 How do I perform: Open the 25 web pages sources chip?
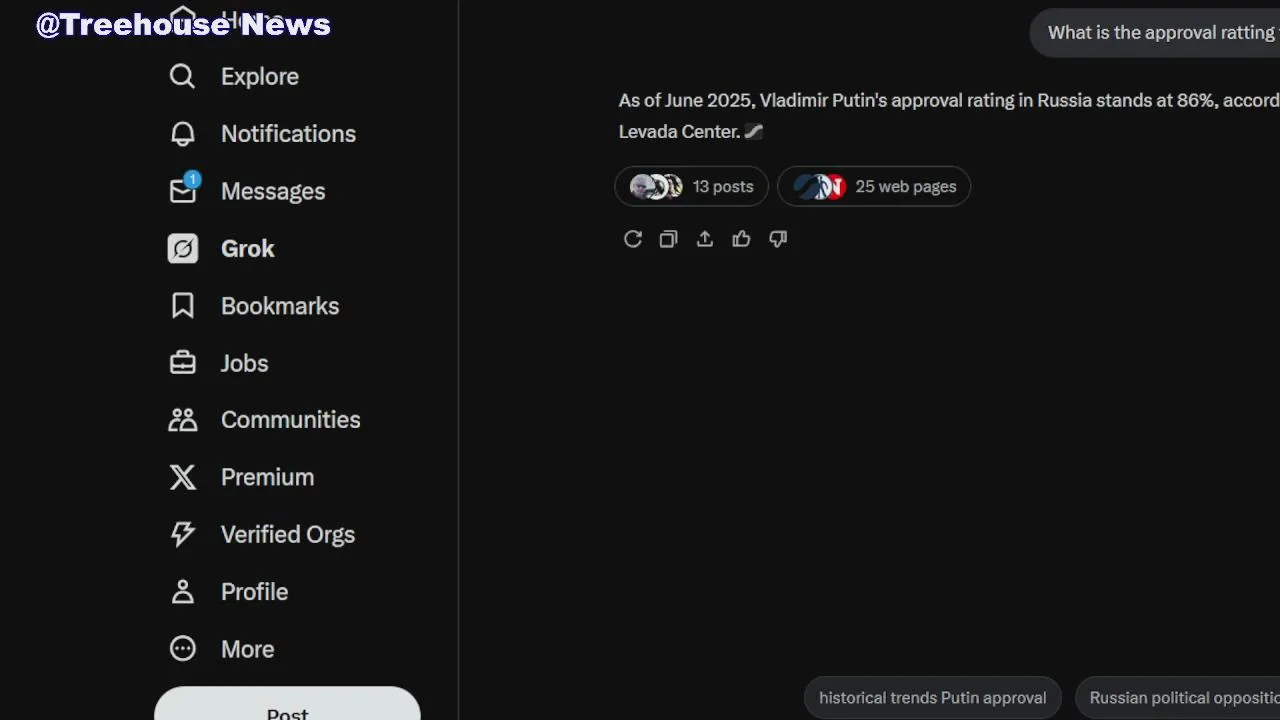click(874, 186)
